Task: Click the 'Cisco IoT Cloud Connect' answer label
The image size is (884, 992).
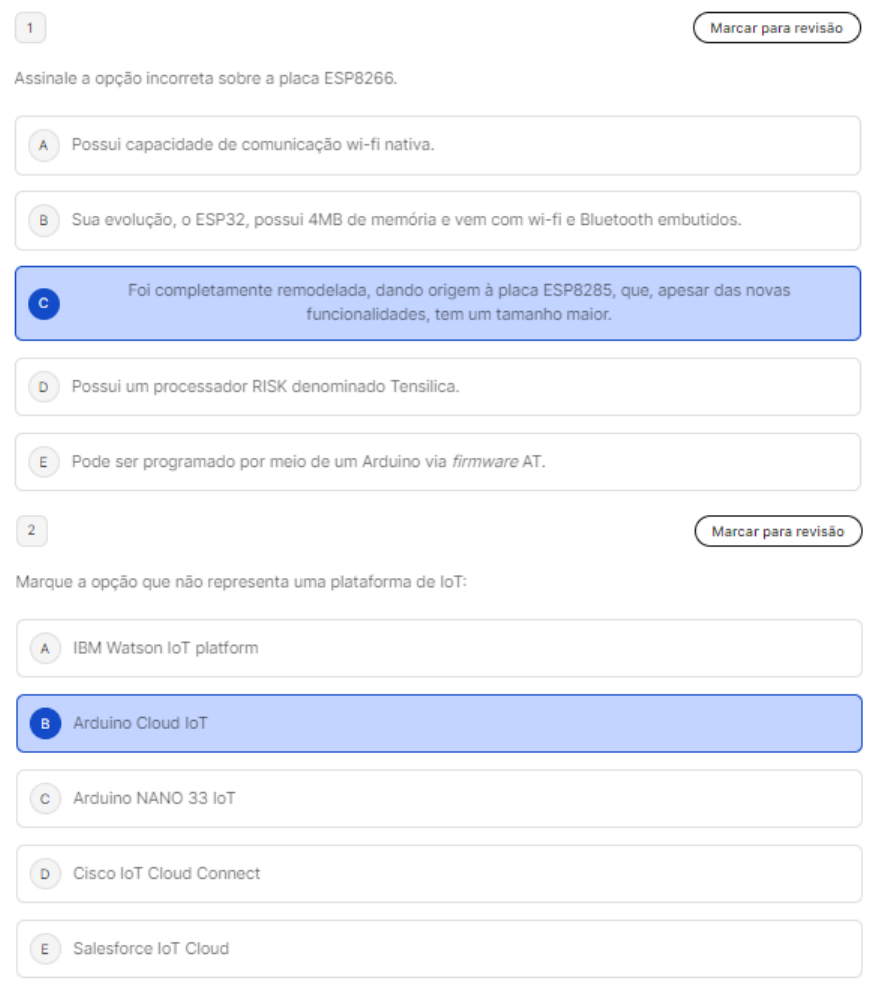Action: point(166,873)
